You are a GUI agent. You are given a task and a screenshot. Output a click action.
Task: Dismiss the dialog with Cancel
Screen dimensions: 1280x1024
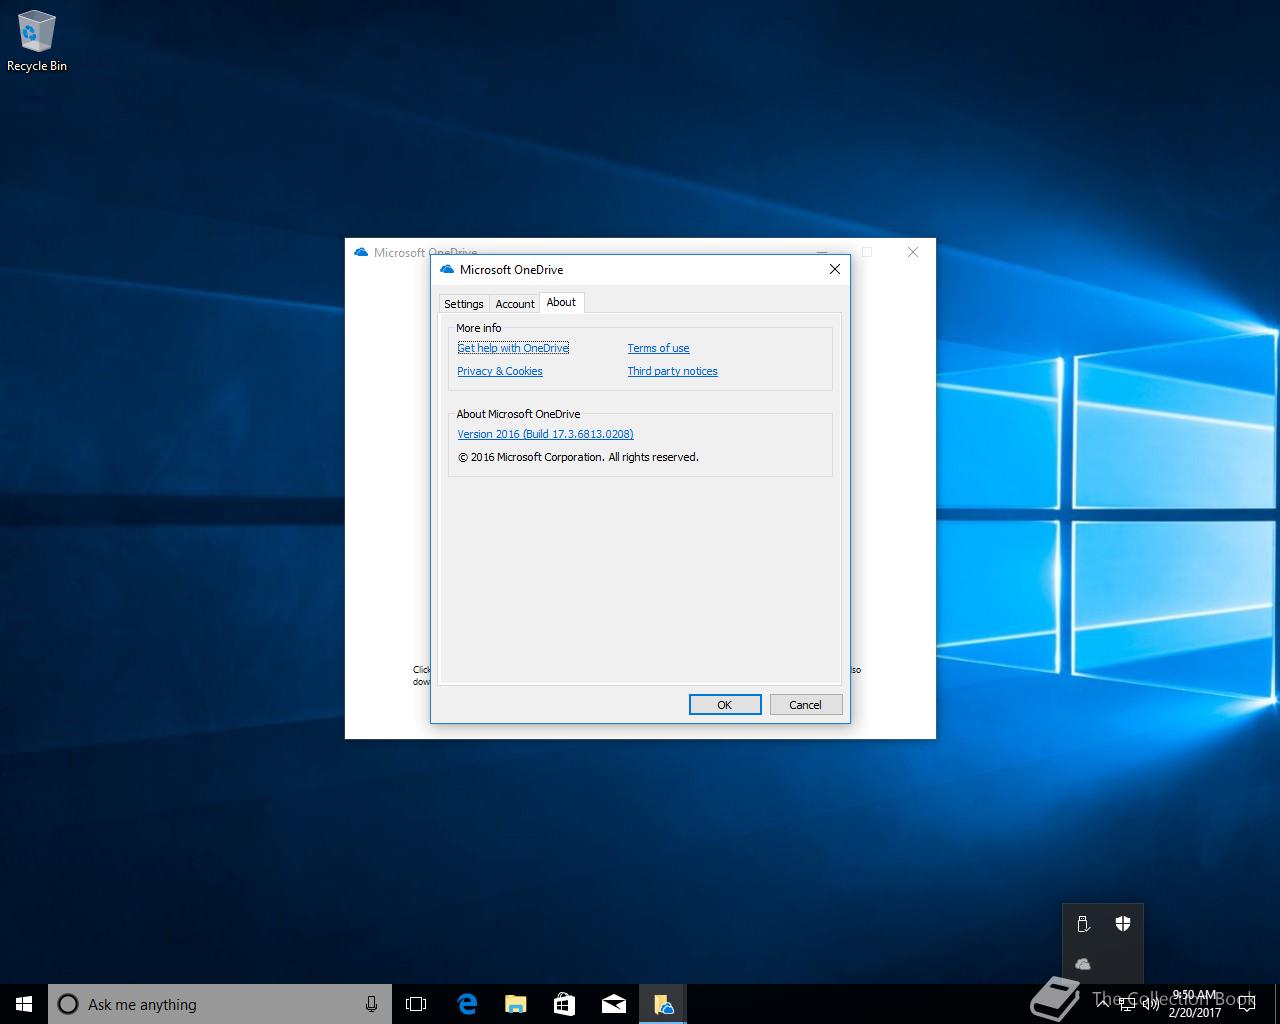[805, 705]
